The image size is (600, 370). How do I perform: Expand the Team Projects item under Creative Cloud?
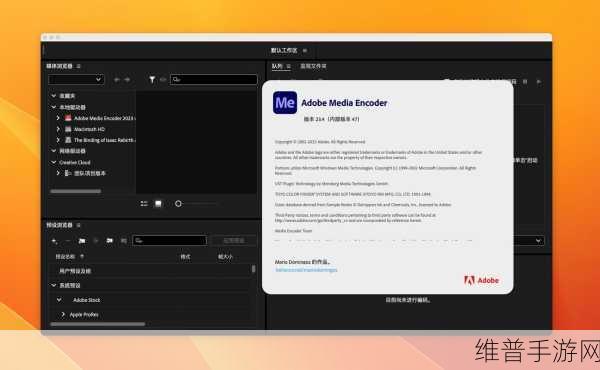(58, 173)
